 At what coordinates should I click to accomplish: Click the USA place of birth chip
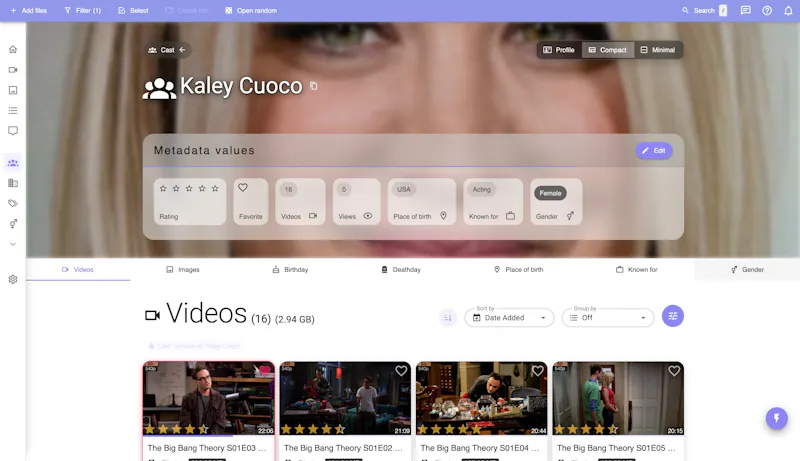click(404, 190)
